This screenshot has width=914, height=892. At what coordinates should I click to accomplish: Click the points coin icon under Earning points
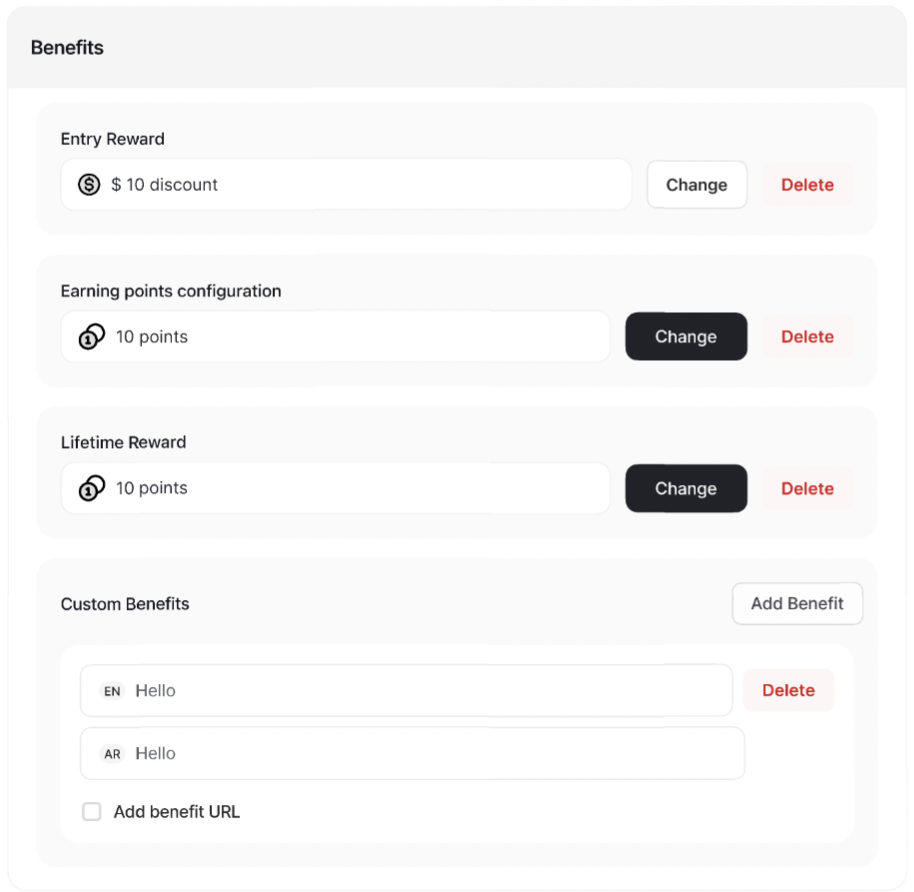point(89,337)
